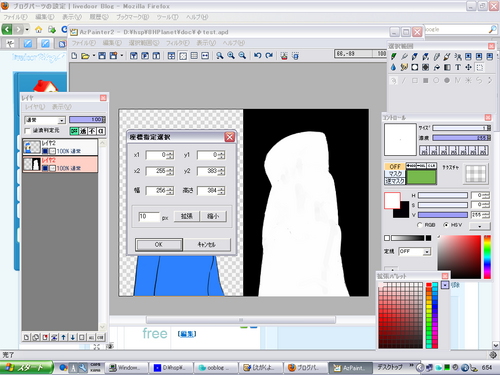Click the 編集 link on the blog page
Screen dimensions: 500x375
pyautogui.click(x=187, y=334)
